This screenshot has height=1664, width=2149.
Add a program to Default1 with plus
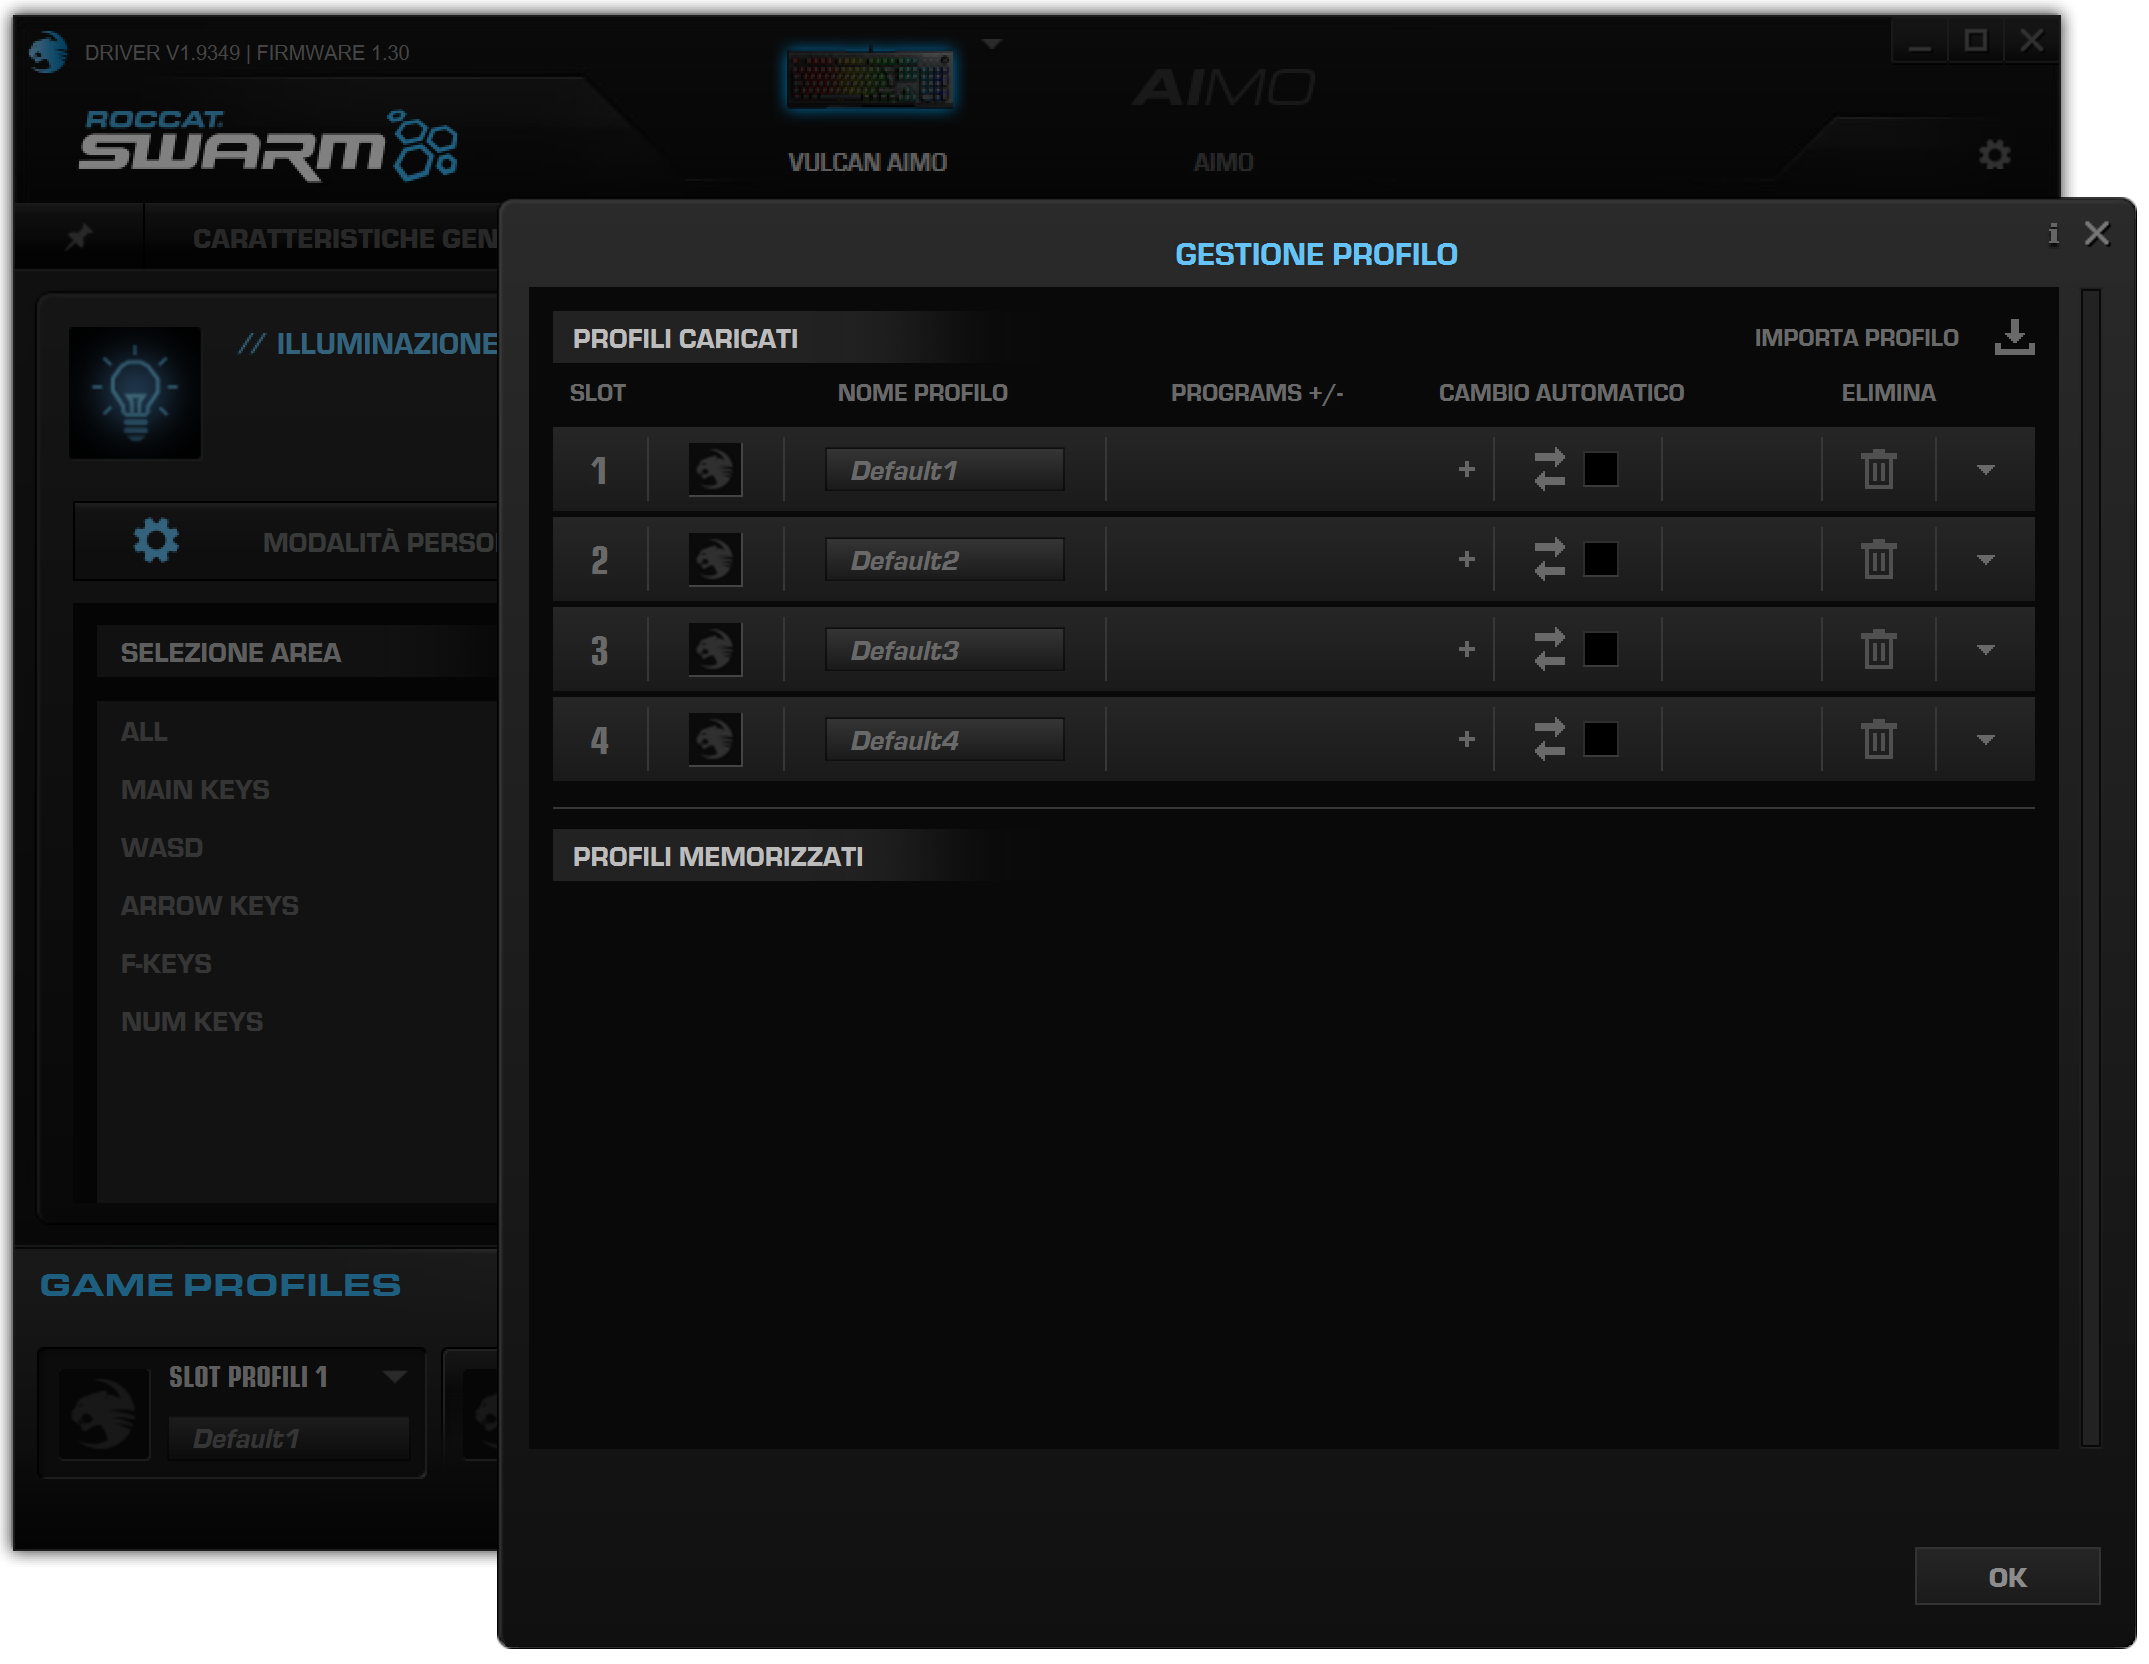[x=1467, y=469]
